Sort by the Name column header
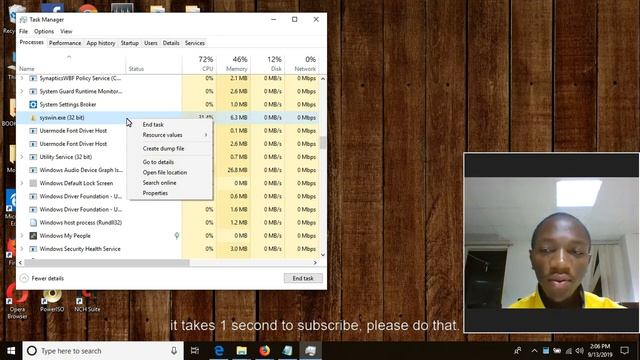The image size is (640, 360). pyautogui.click(x=71, y=64)
